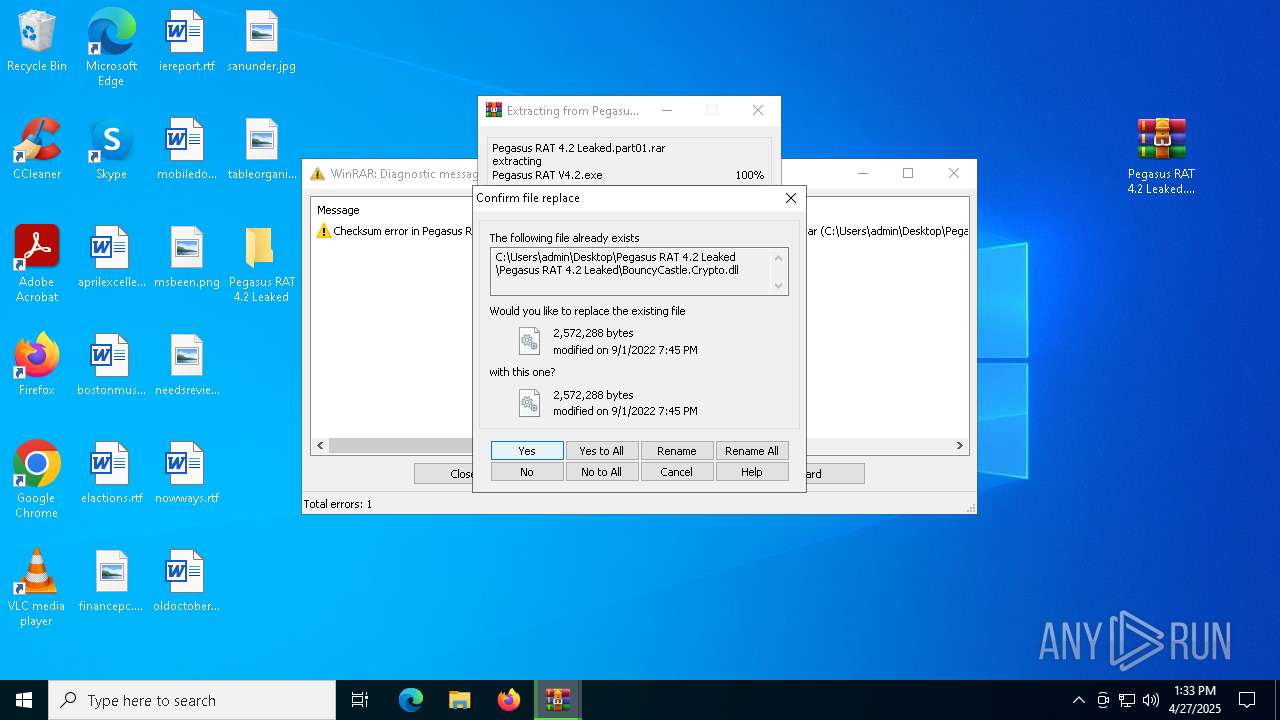Open Help in replace dialog
This screenshot has height=720, width=1280.
[x=752, y=472]
